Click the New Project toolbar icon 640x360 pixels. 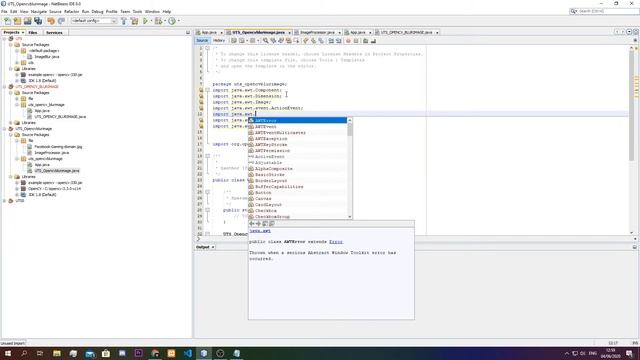tap(18, 21)
